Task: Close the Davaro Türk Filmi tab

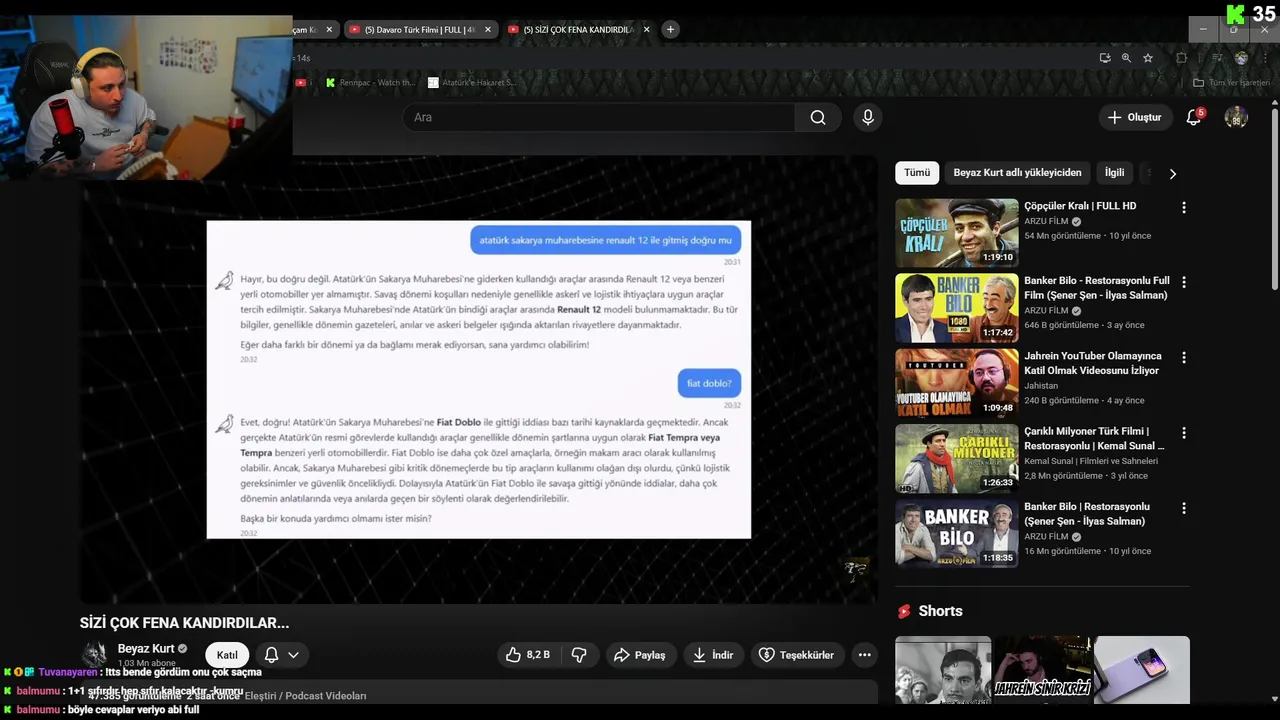Action: 488,30
